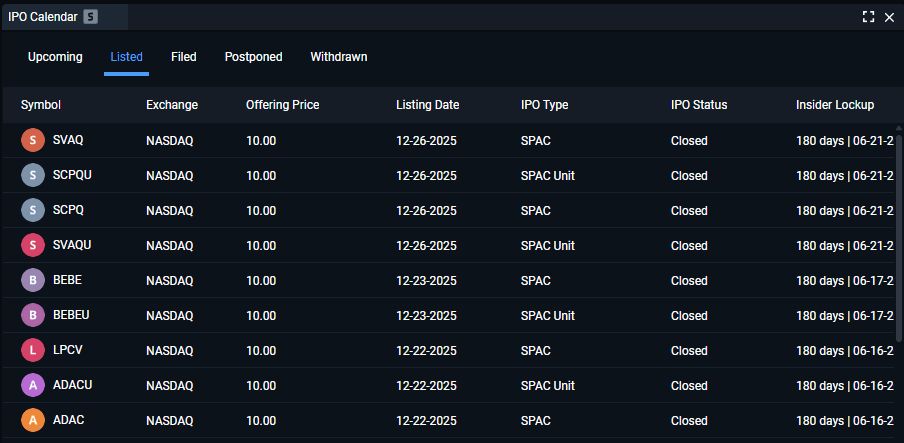The height and width of the screenshot is (443, 904).
Task: Close the IPO Calendar panel
Action: (889, 17)
